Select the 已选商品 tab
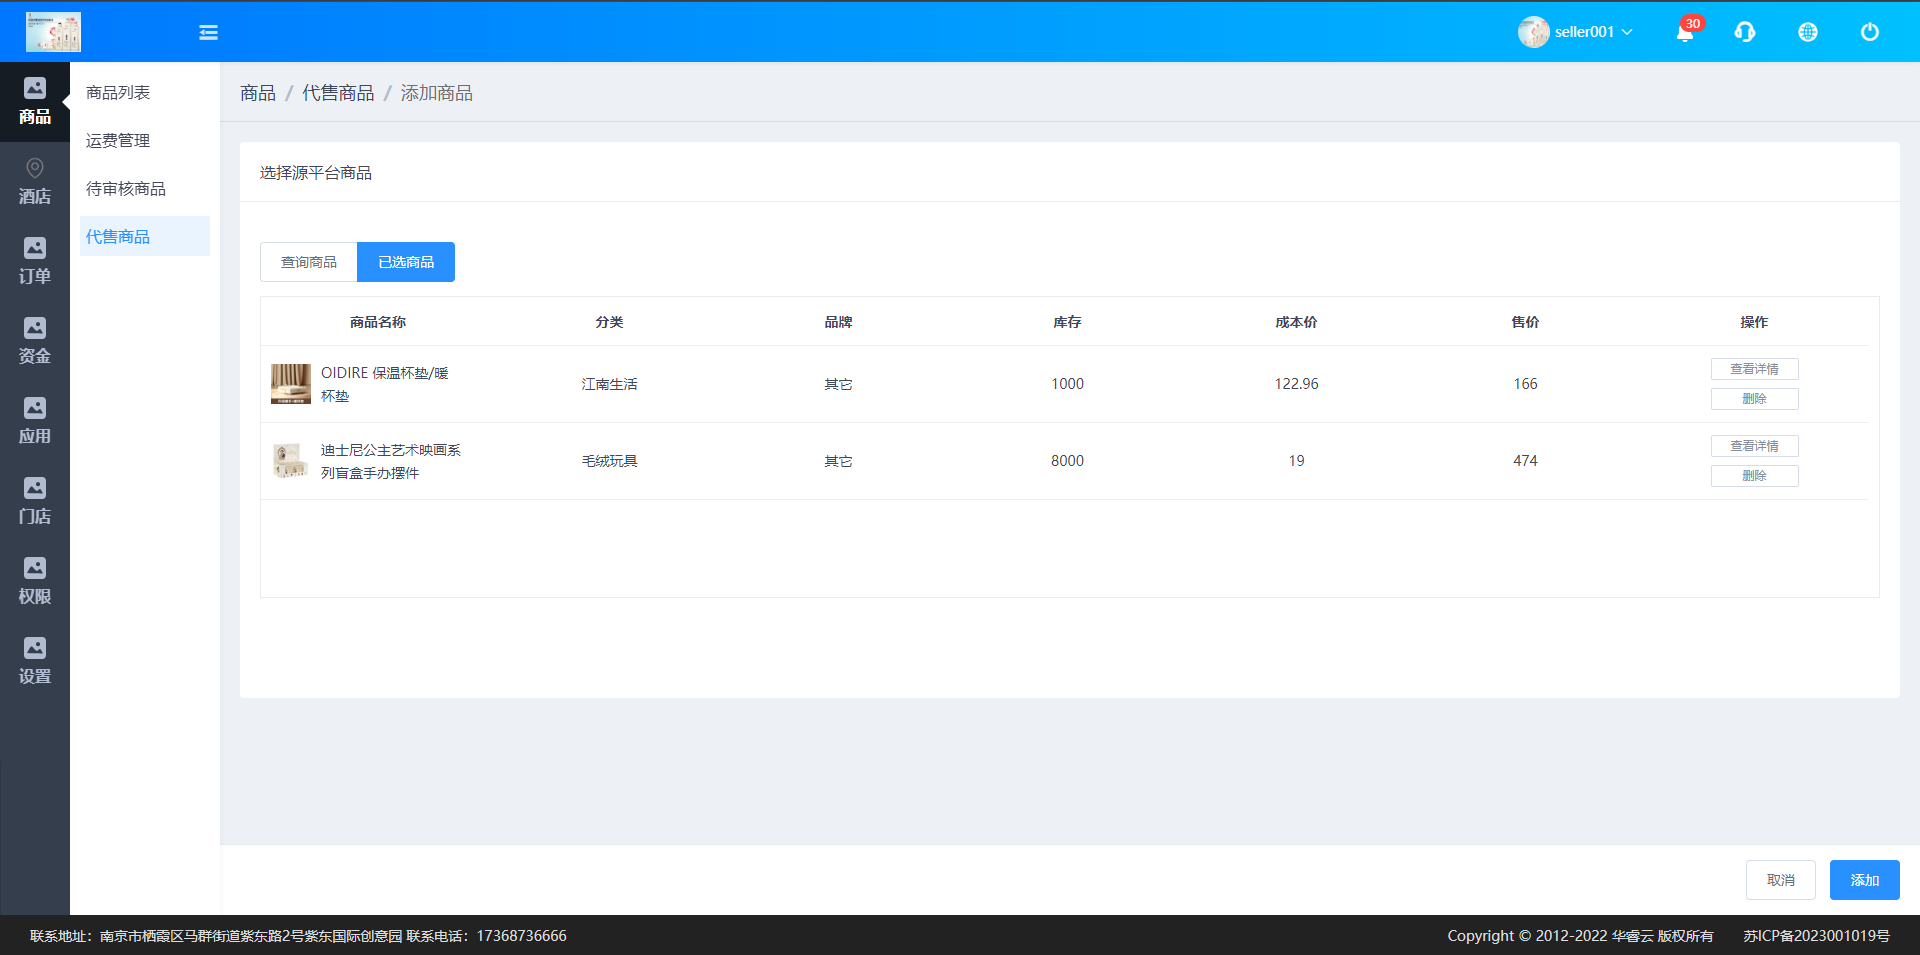Image resolution: width=1920 pixels, height=955 pixels. coord(406,262)
